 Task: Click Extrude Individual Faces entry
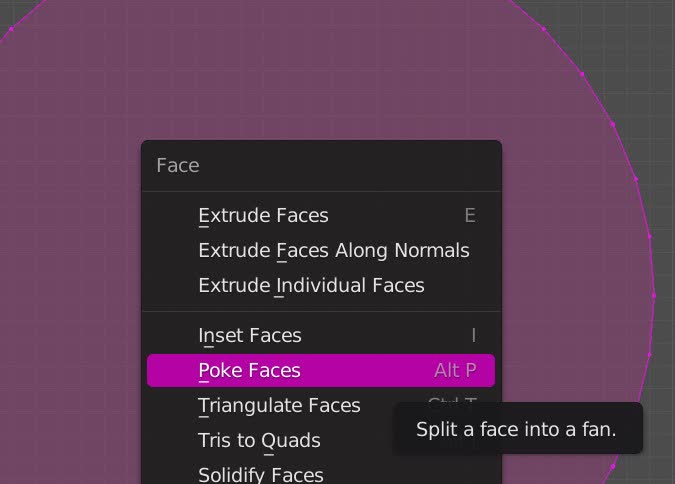point(311,286)
